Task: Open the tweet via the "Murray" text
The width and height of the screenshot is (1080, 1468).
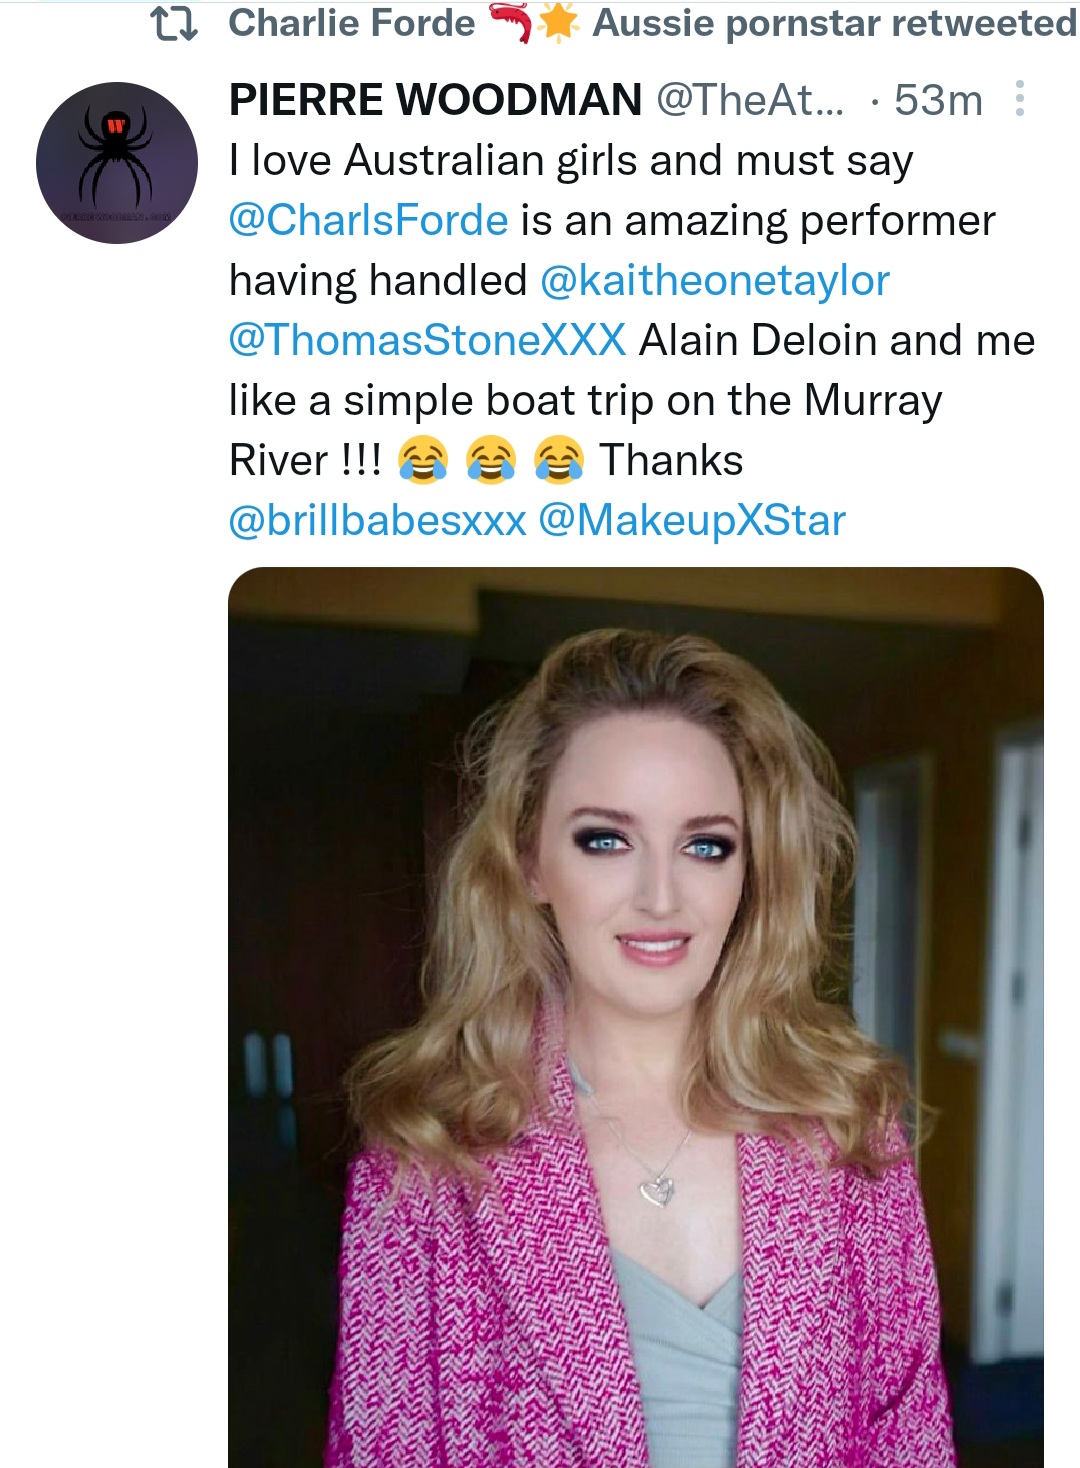Action: point(872,401)
